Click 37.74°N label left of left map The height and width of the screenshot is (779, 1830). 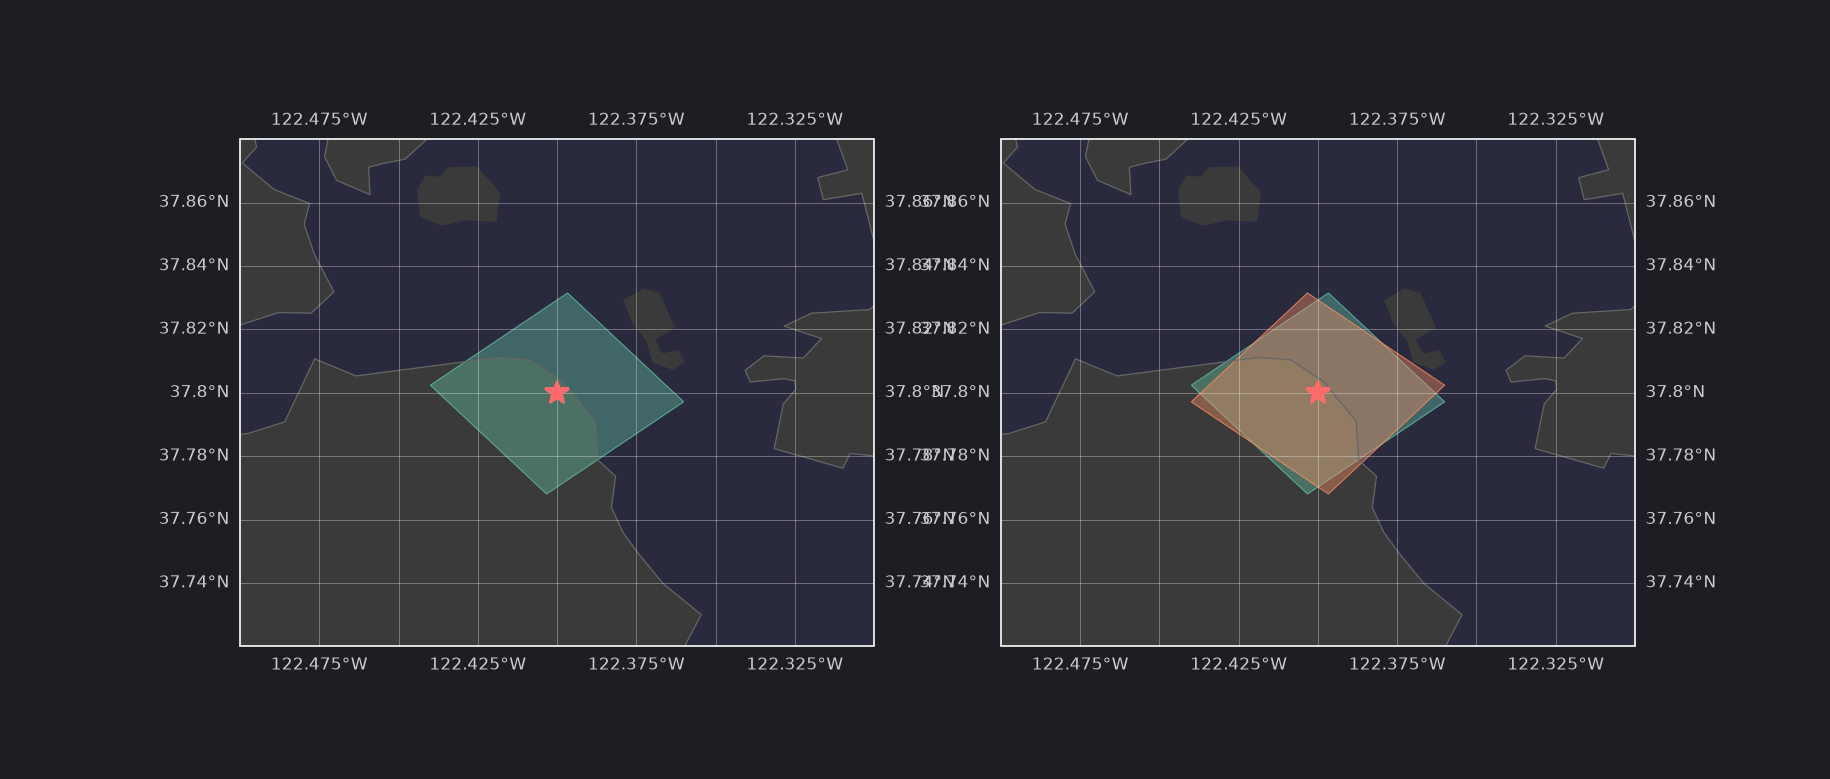[x=194, y=582]
